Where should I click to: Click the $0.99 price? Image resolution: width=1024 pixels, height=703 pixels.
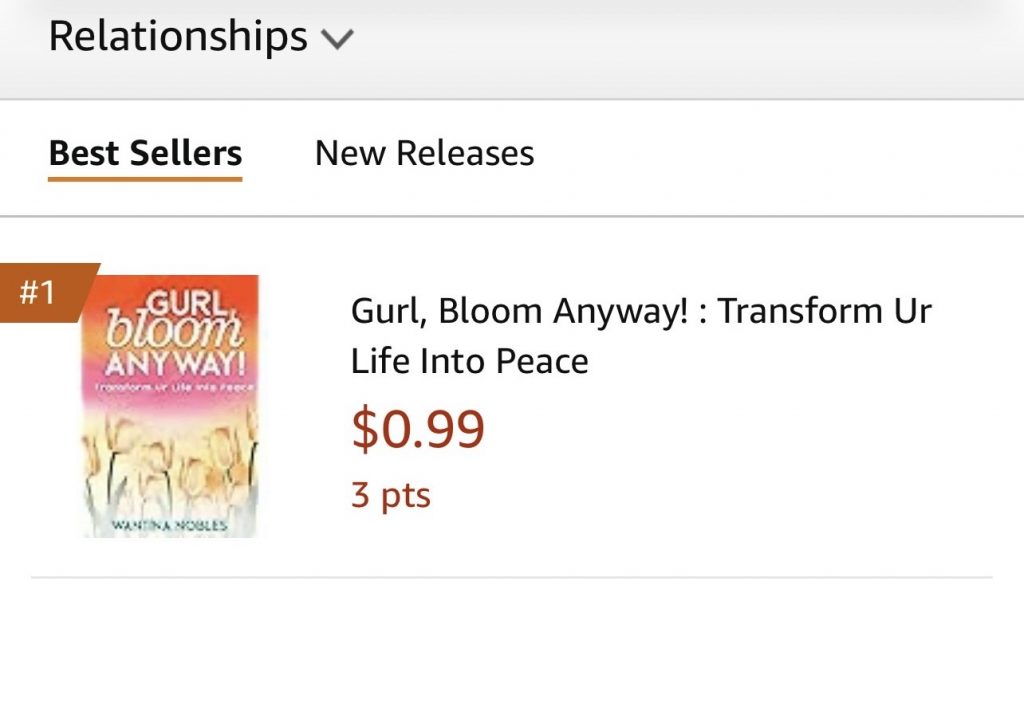418,430
